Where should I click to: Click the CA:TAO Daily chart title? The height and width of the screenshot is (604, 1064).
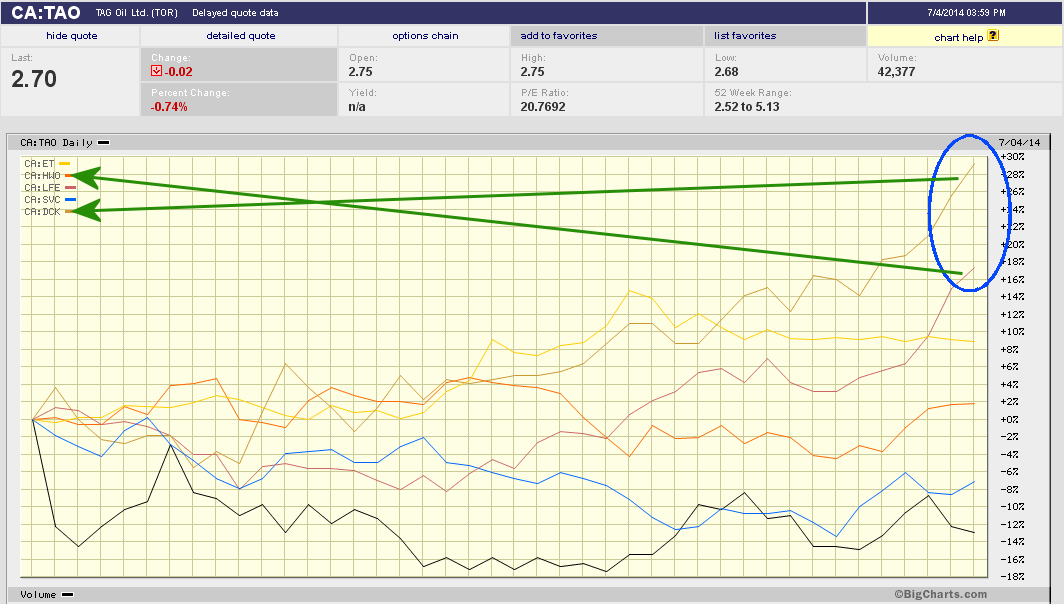[56, 143]
